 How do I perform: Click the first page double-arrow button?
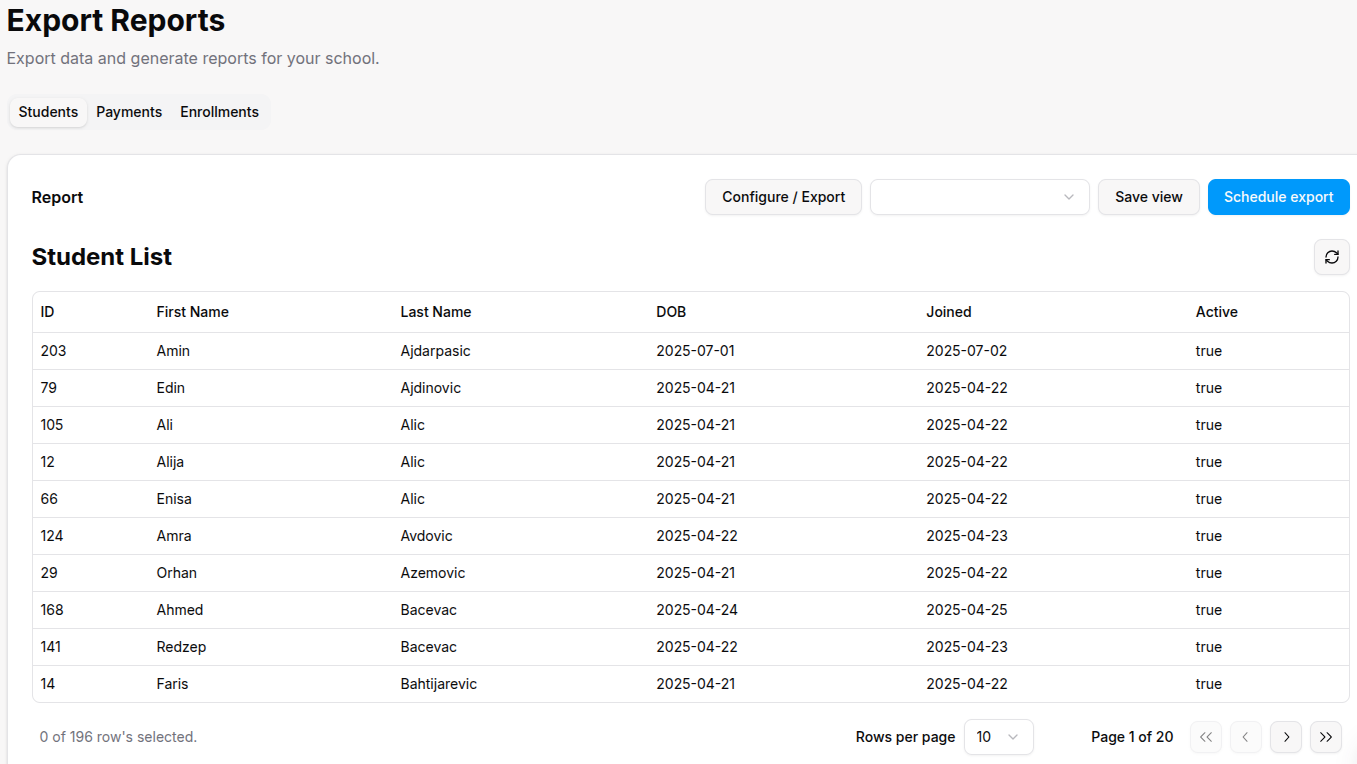pyautogui.click(x=1205, y=737)
